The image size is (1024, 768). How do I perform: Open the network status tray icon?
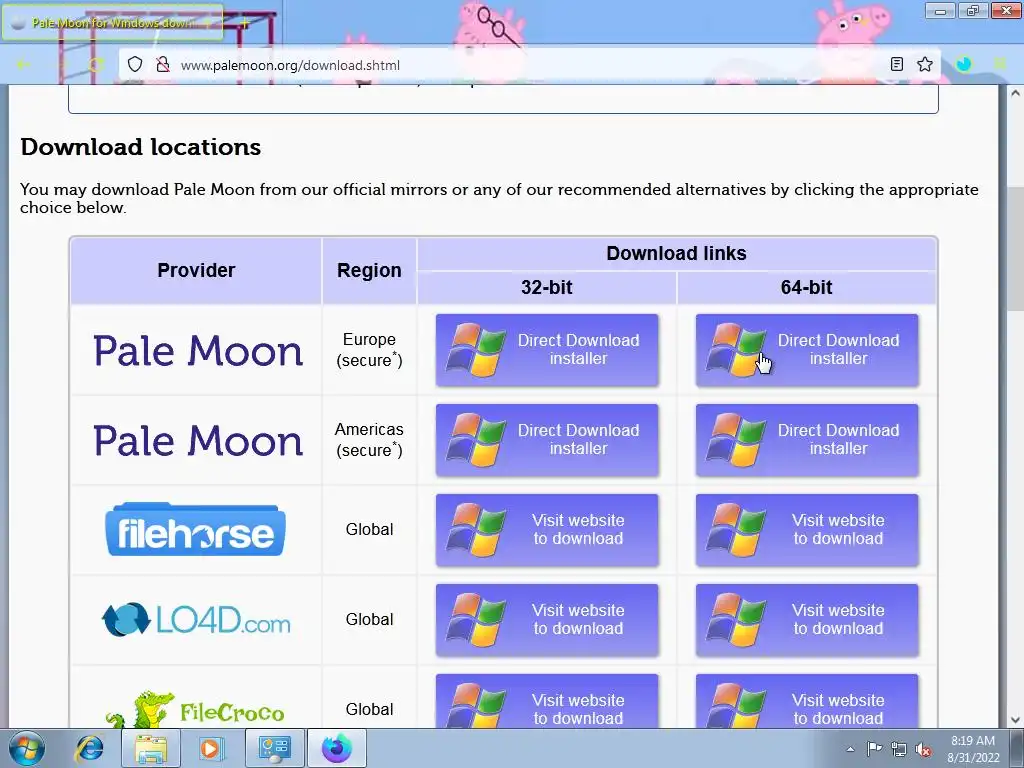(x=899, y=749)
